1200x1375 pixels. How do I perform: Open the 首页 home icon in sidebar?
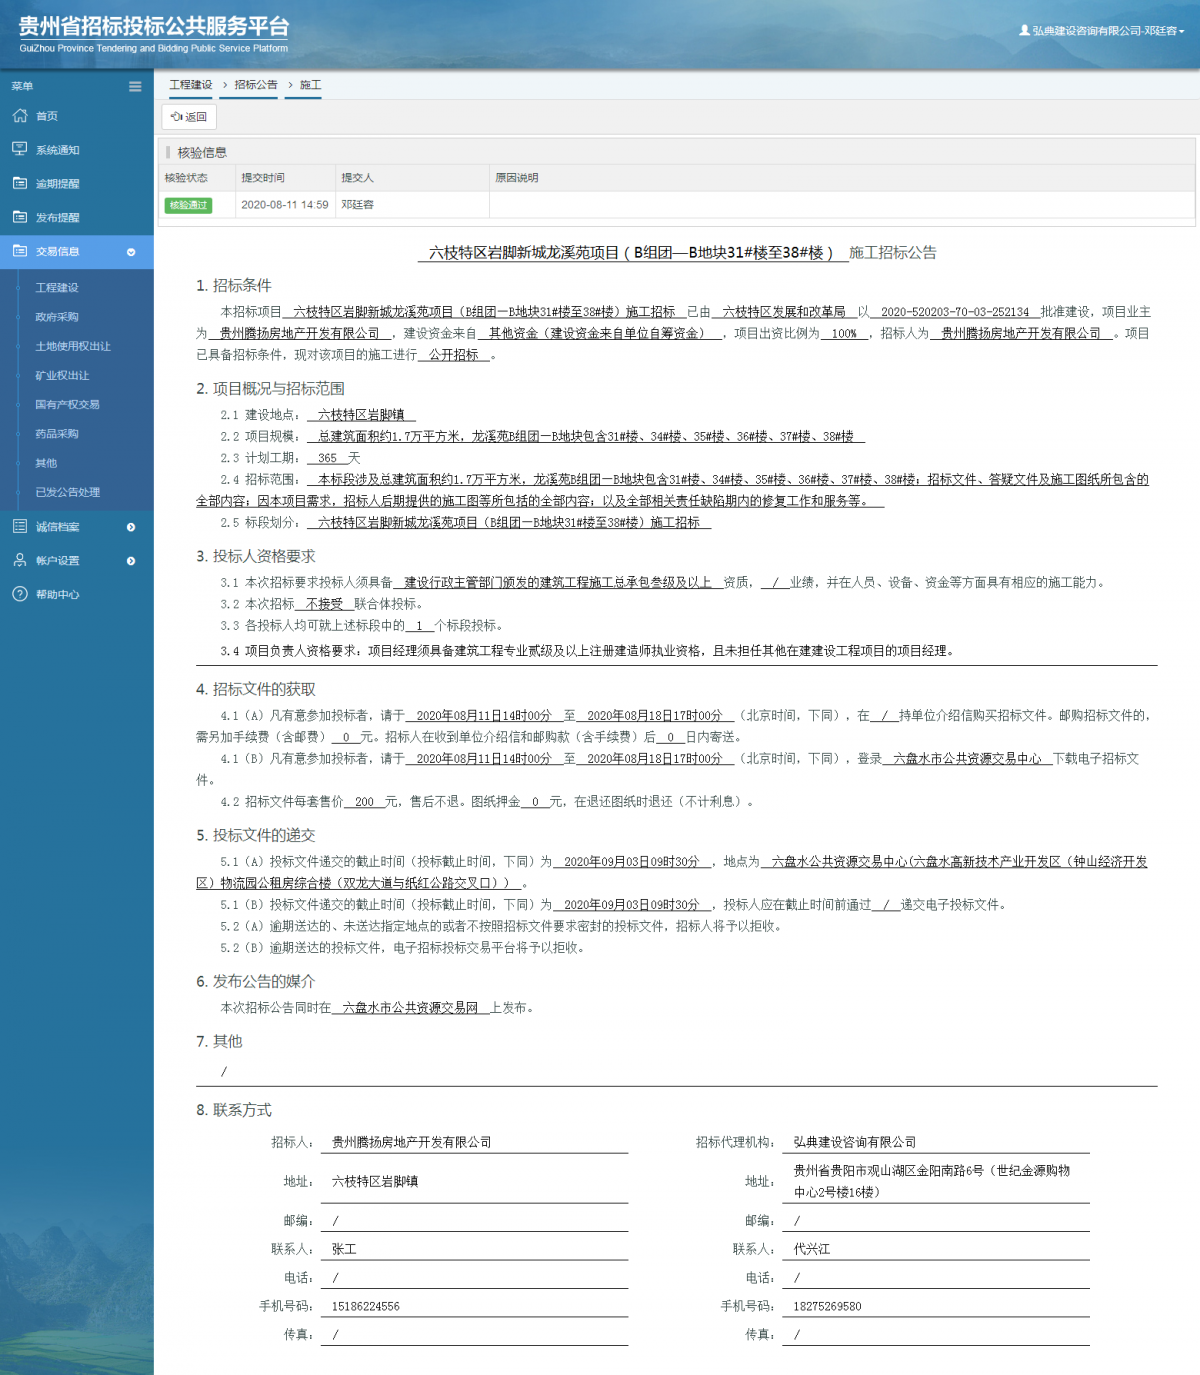click(x=20, y=116)
